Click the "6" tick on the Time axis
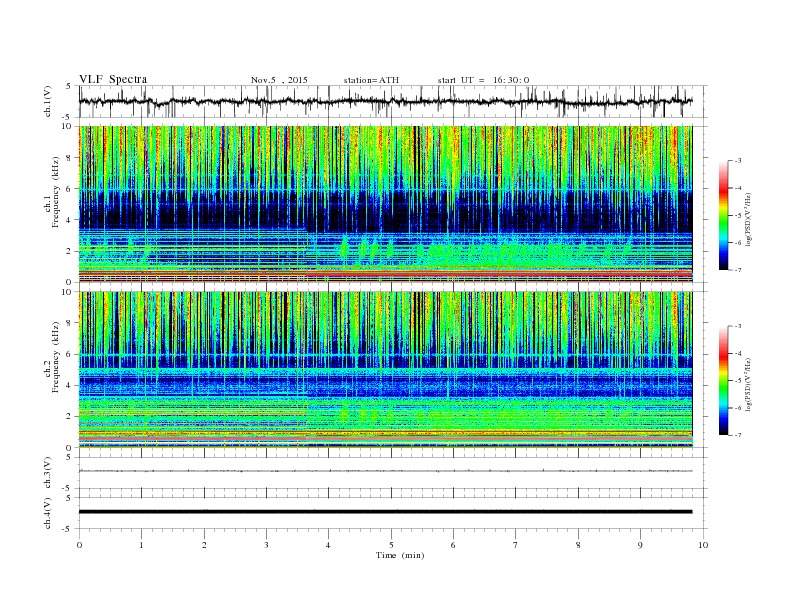The width and height of the screenshot is (792, 612). 453,545
